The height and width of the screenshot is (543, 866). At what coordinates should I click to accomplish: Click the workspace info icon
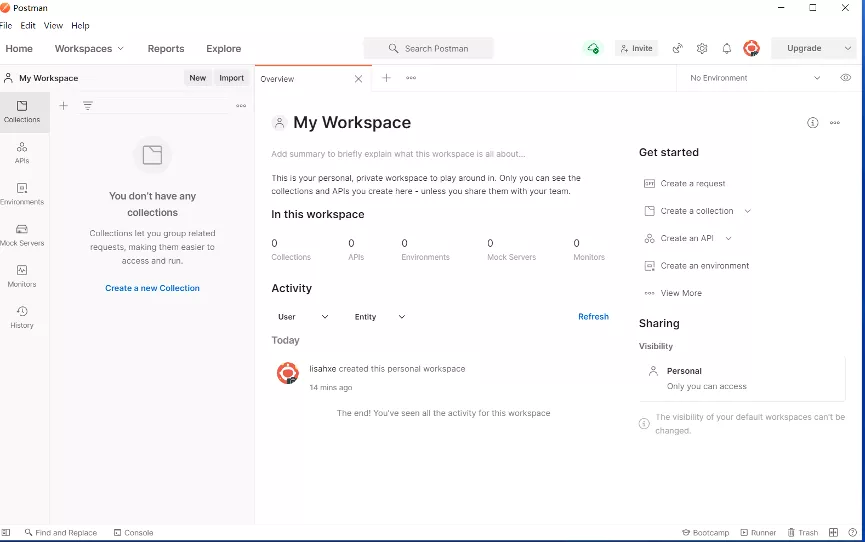[x=812, y=123]
